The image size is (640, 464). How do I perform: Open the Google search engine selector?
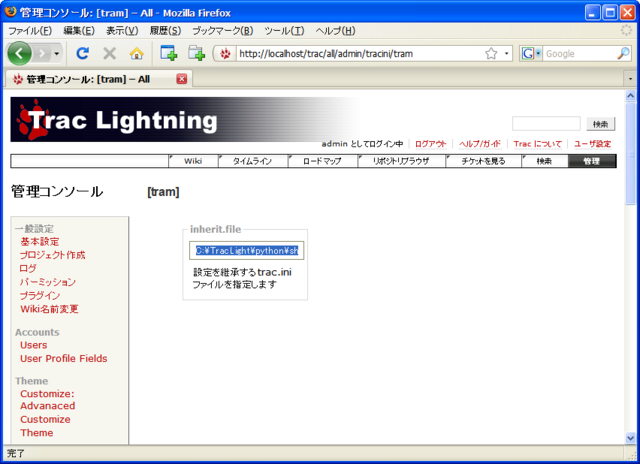pyautogui.click(x=531, y=53)
